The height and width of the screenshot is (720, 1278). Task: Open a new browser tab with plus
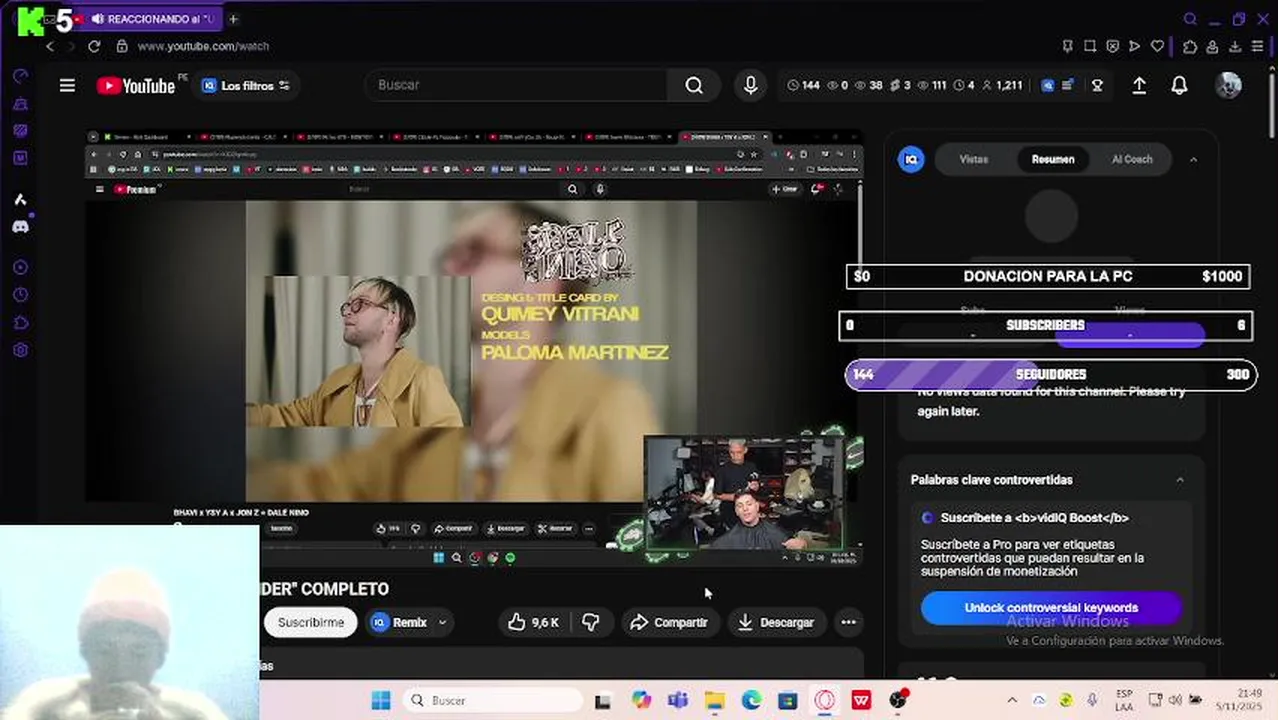(233, 19)
